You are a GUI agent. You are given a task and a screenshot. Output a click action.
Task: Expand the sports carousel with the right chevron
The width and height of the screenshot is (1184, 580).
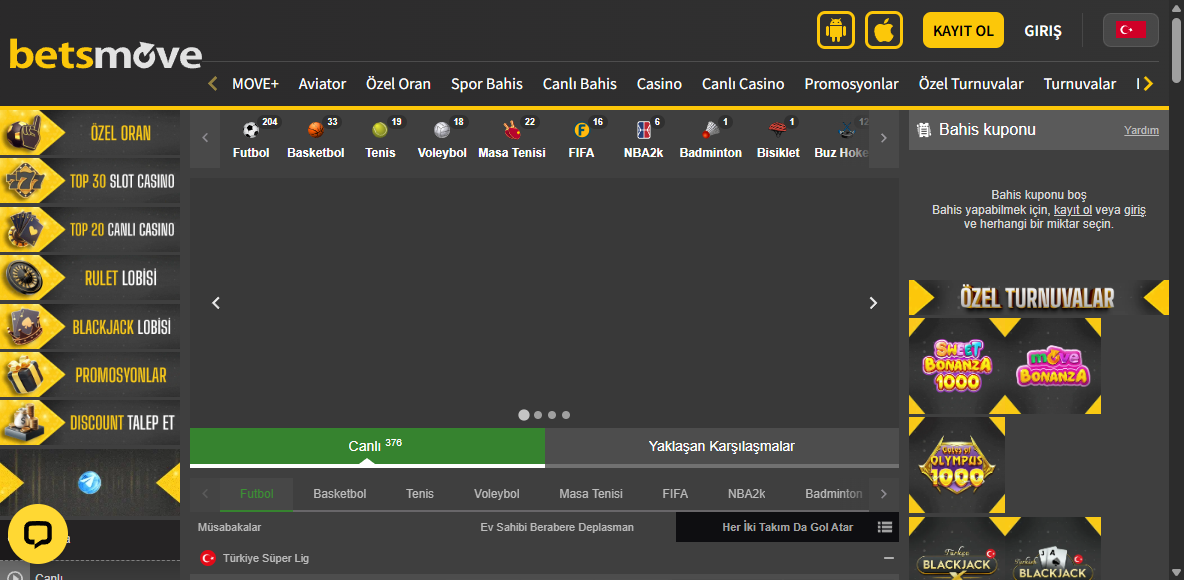(883, 138)
